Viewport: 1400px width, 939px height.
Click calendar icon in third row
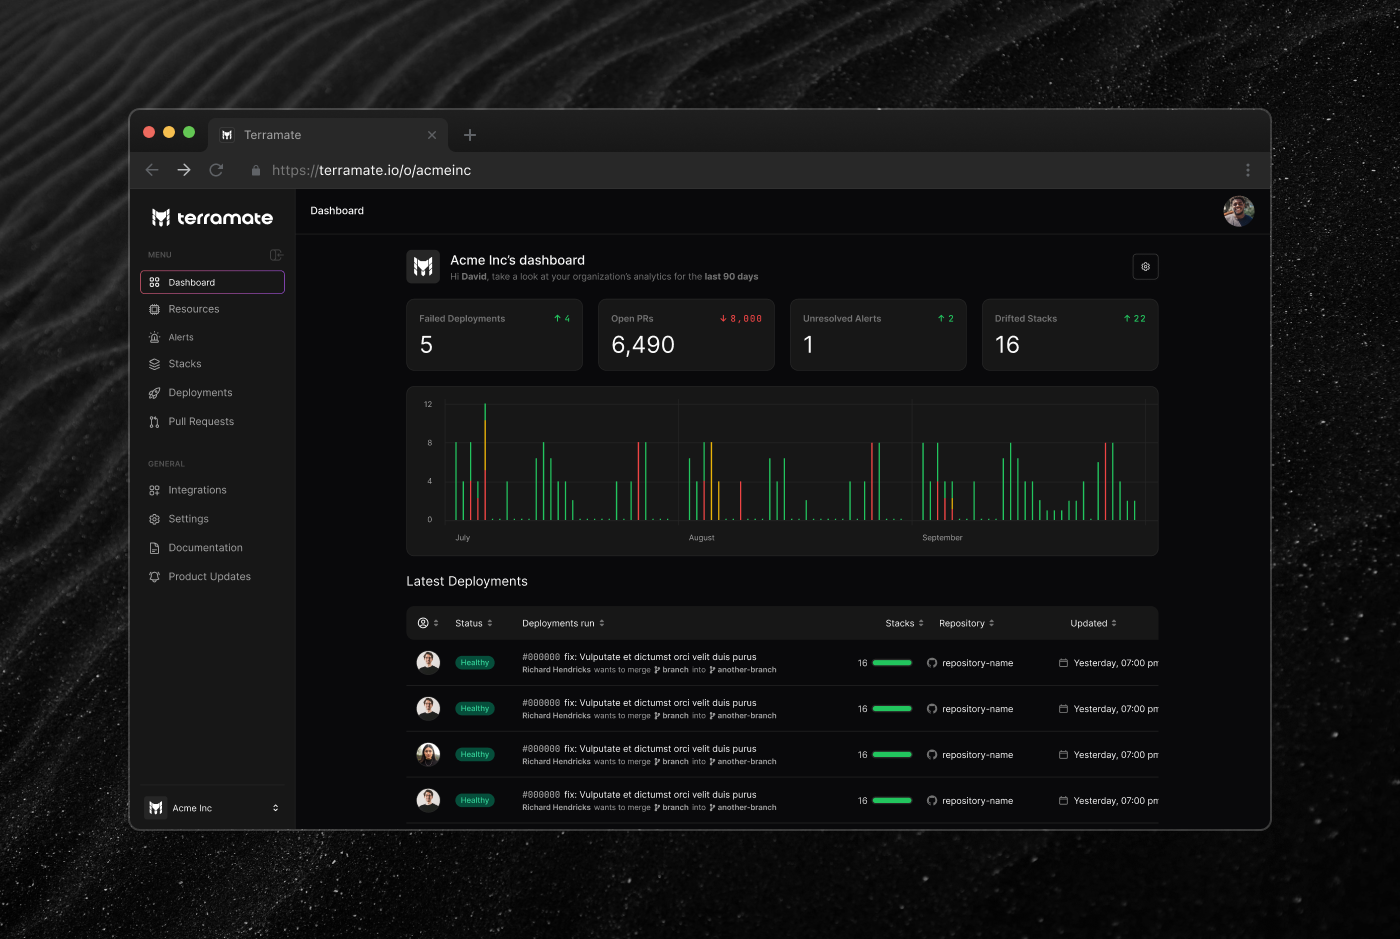1063,755
